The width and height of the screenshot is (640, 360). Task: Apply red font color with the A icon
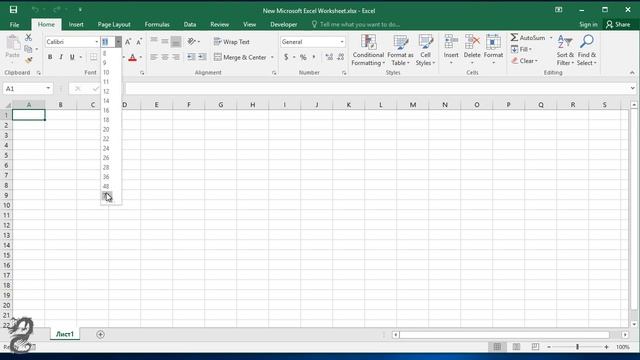[132, 58]
